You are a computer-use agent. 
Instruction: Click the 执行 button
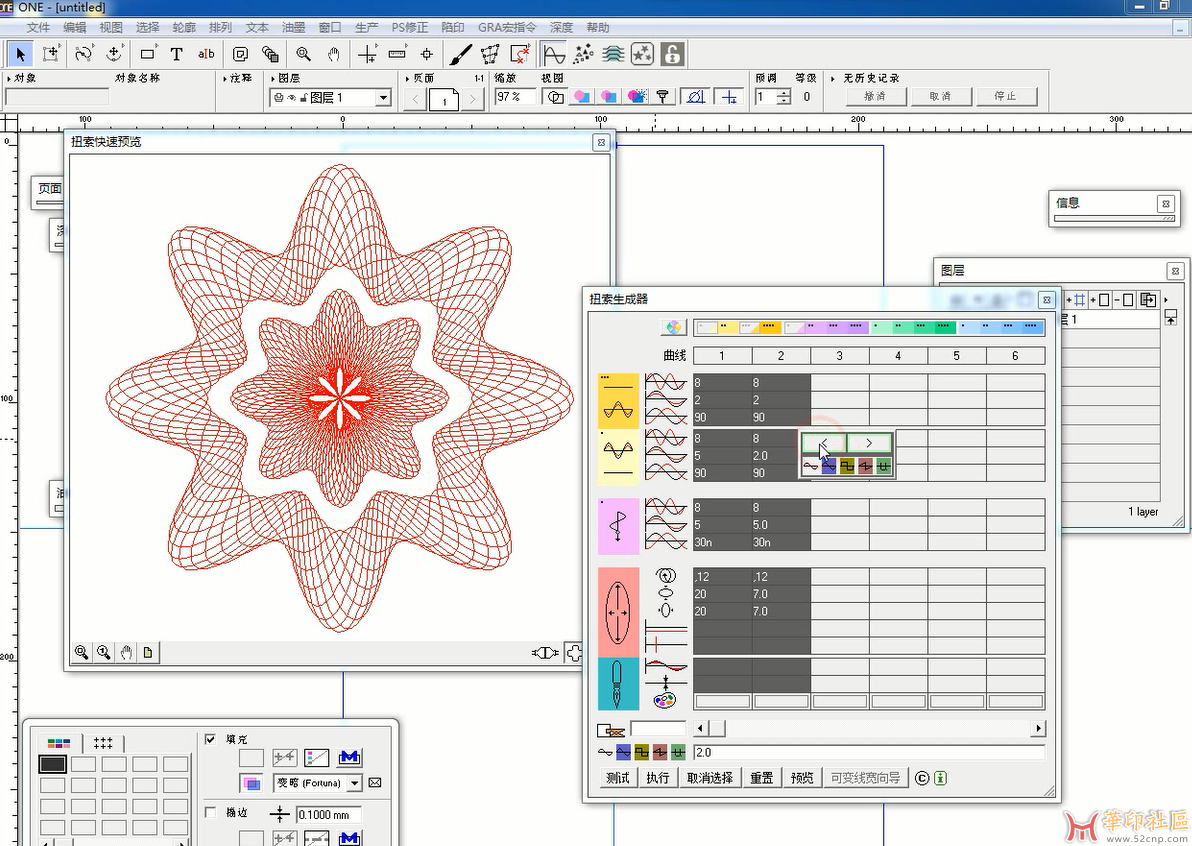pos(658,778)
